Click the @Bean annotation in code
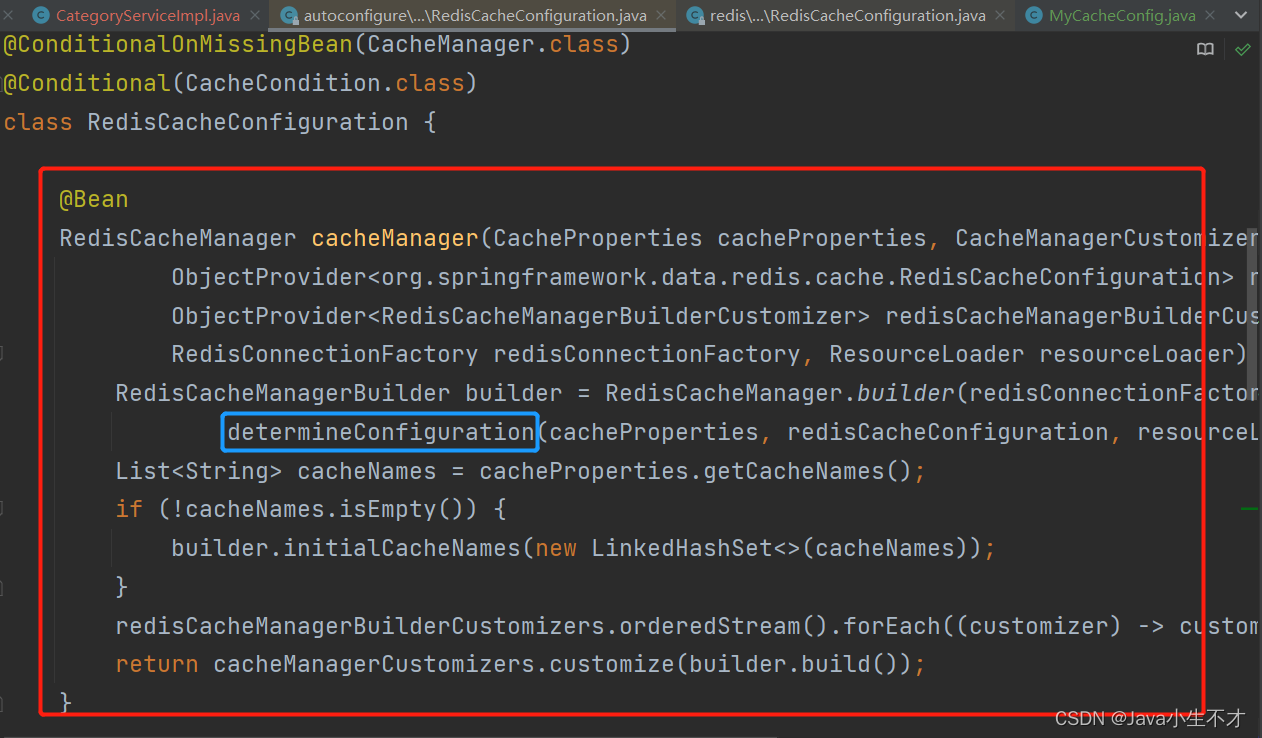Image resolution: width=1262 pixels, height=738 pixels. 93,198
